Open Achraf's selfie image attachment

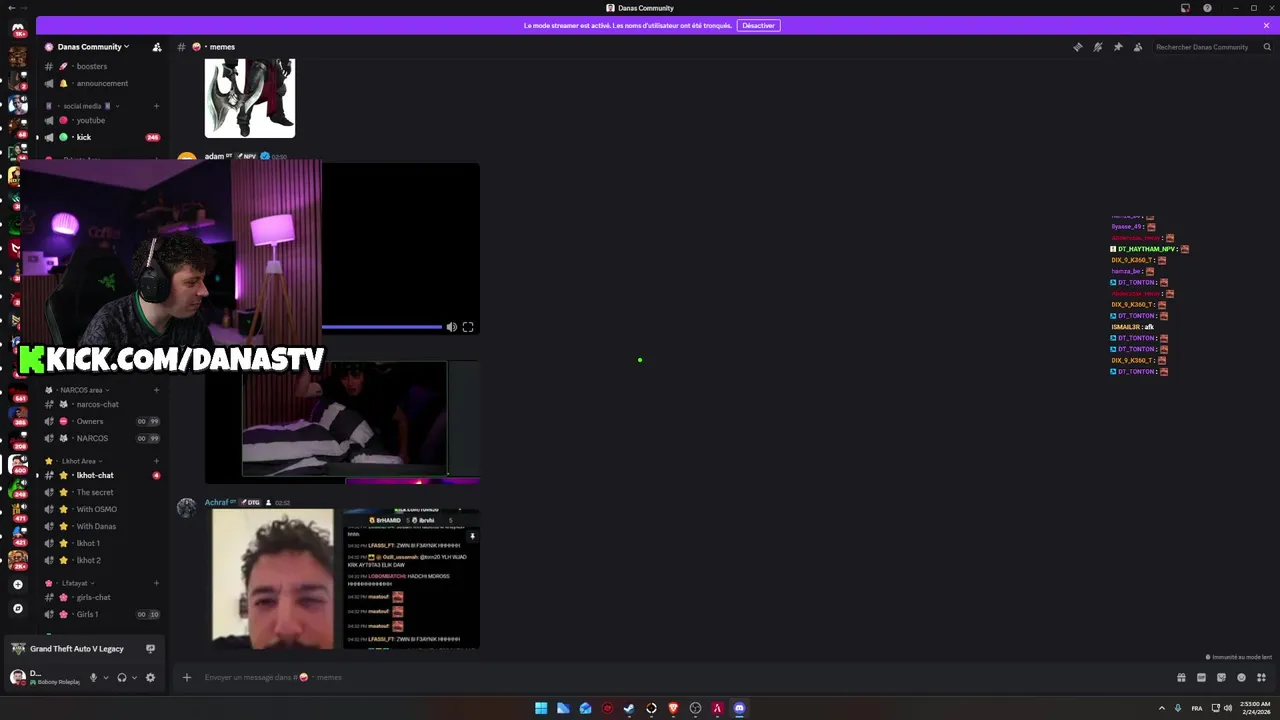273,579
